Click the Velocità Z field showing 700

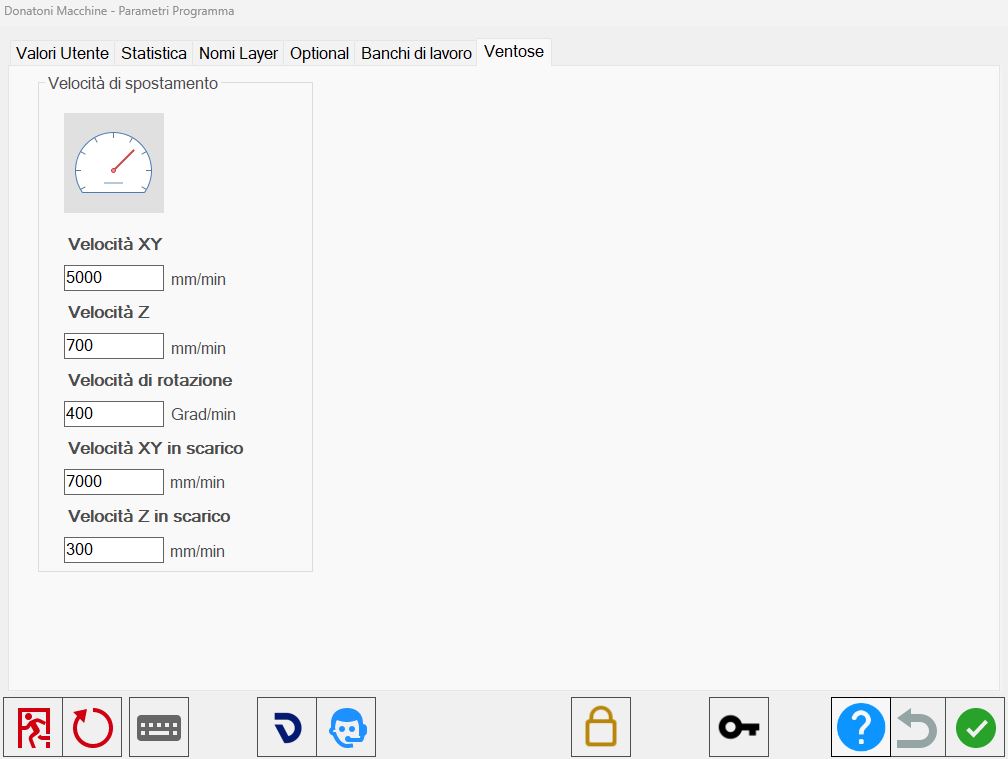(x=114, y=346)
